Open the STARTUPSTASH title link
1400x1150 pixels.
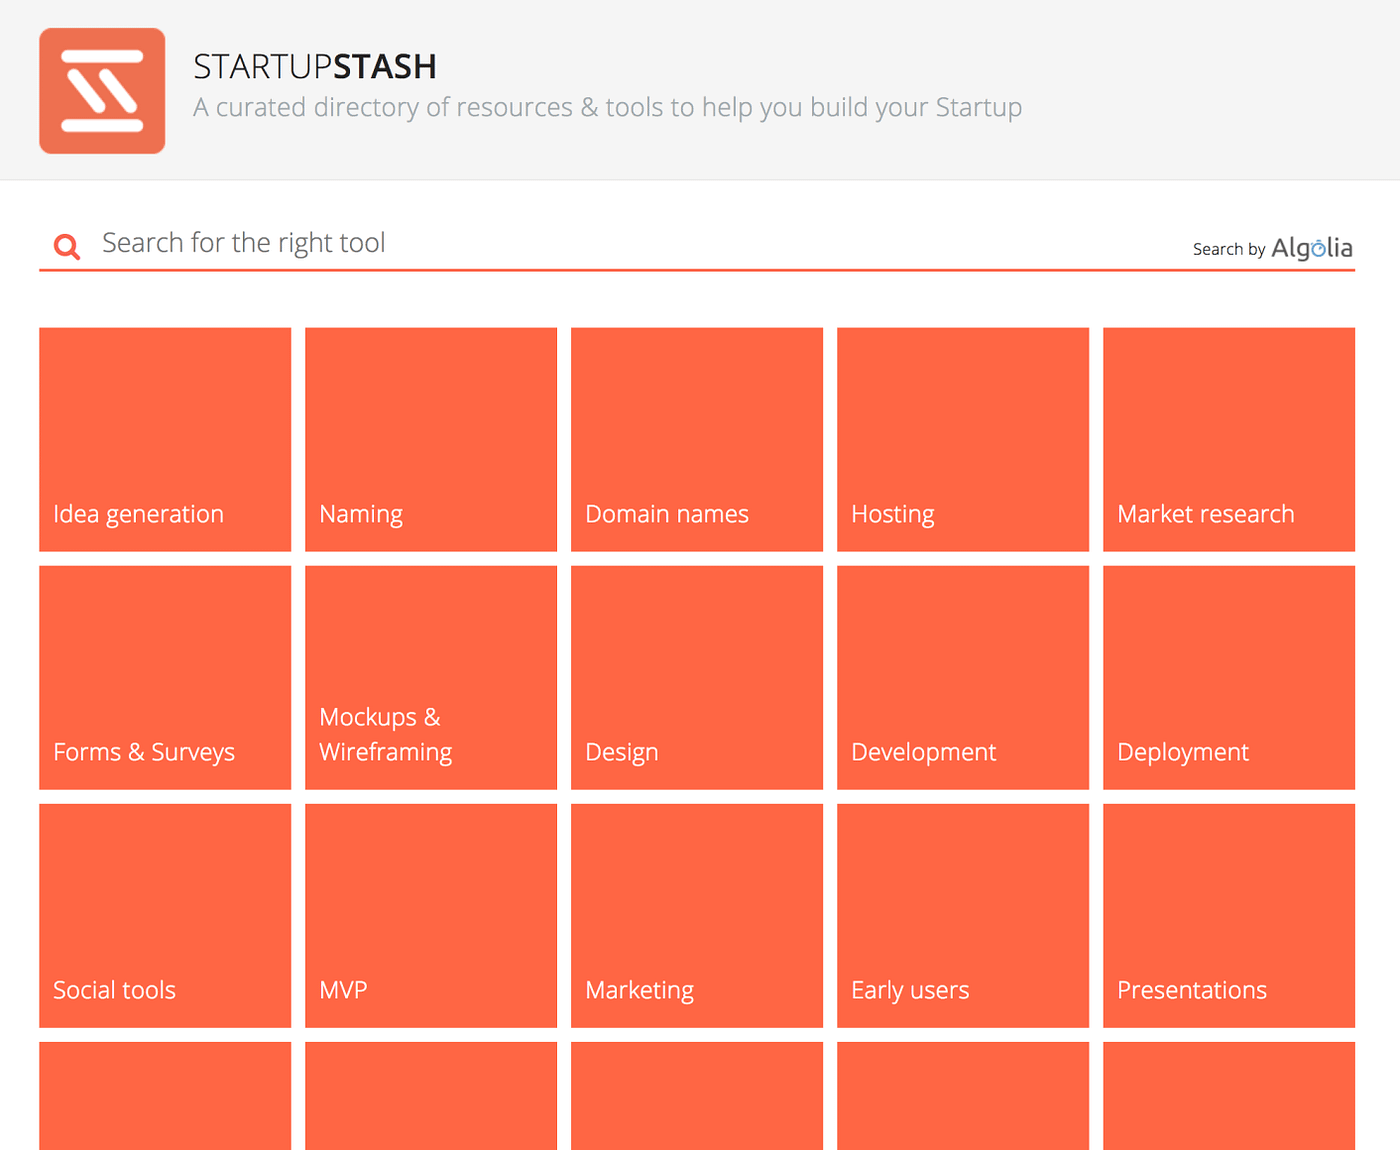pos(315,66)
